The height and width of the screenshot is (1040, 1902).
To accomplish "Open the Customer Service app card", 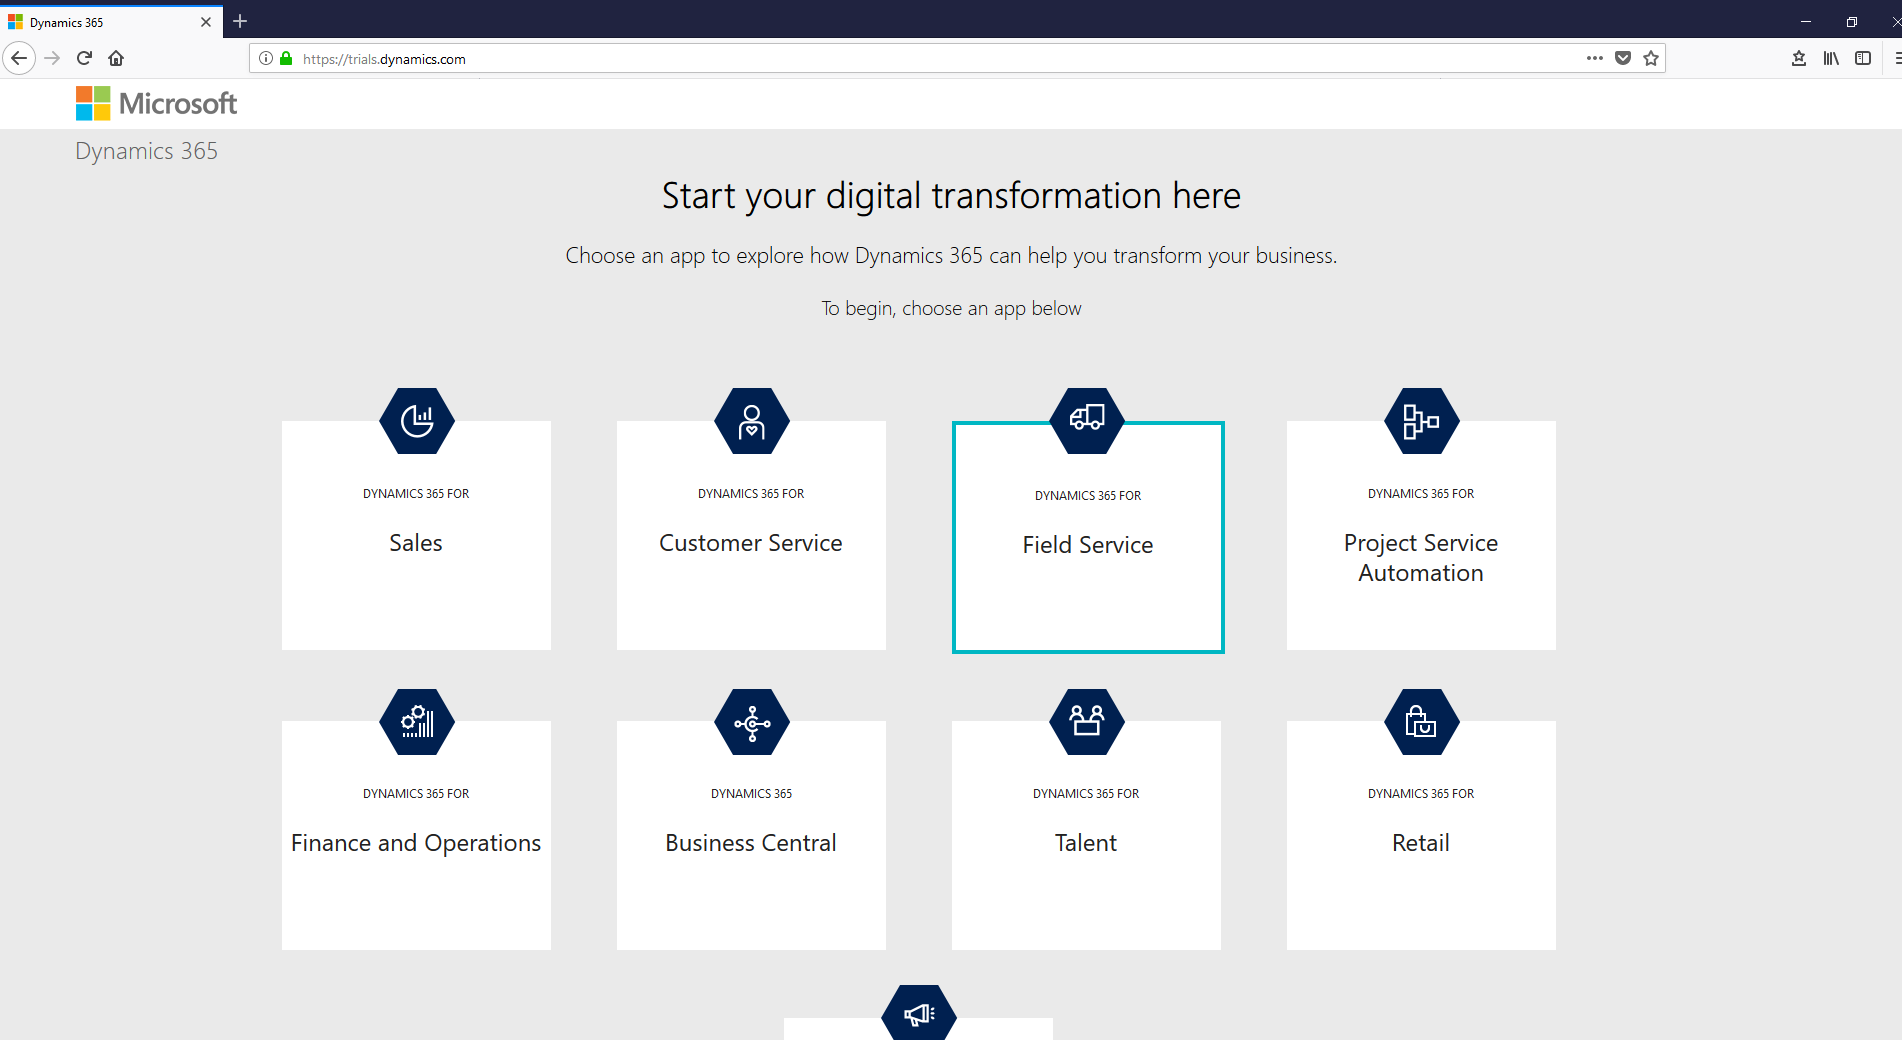I will click(x=751, y=535).
